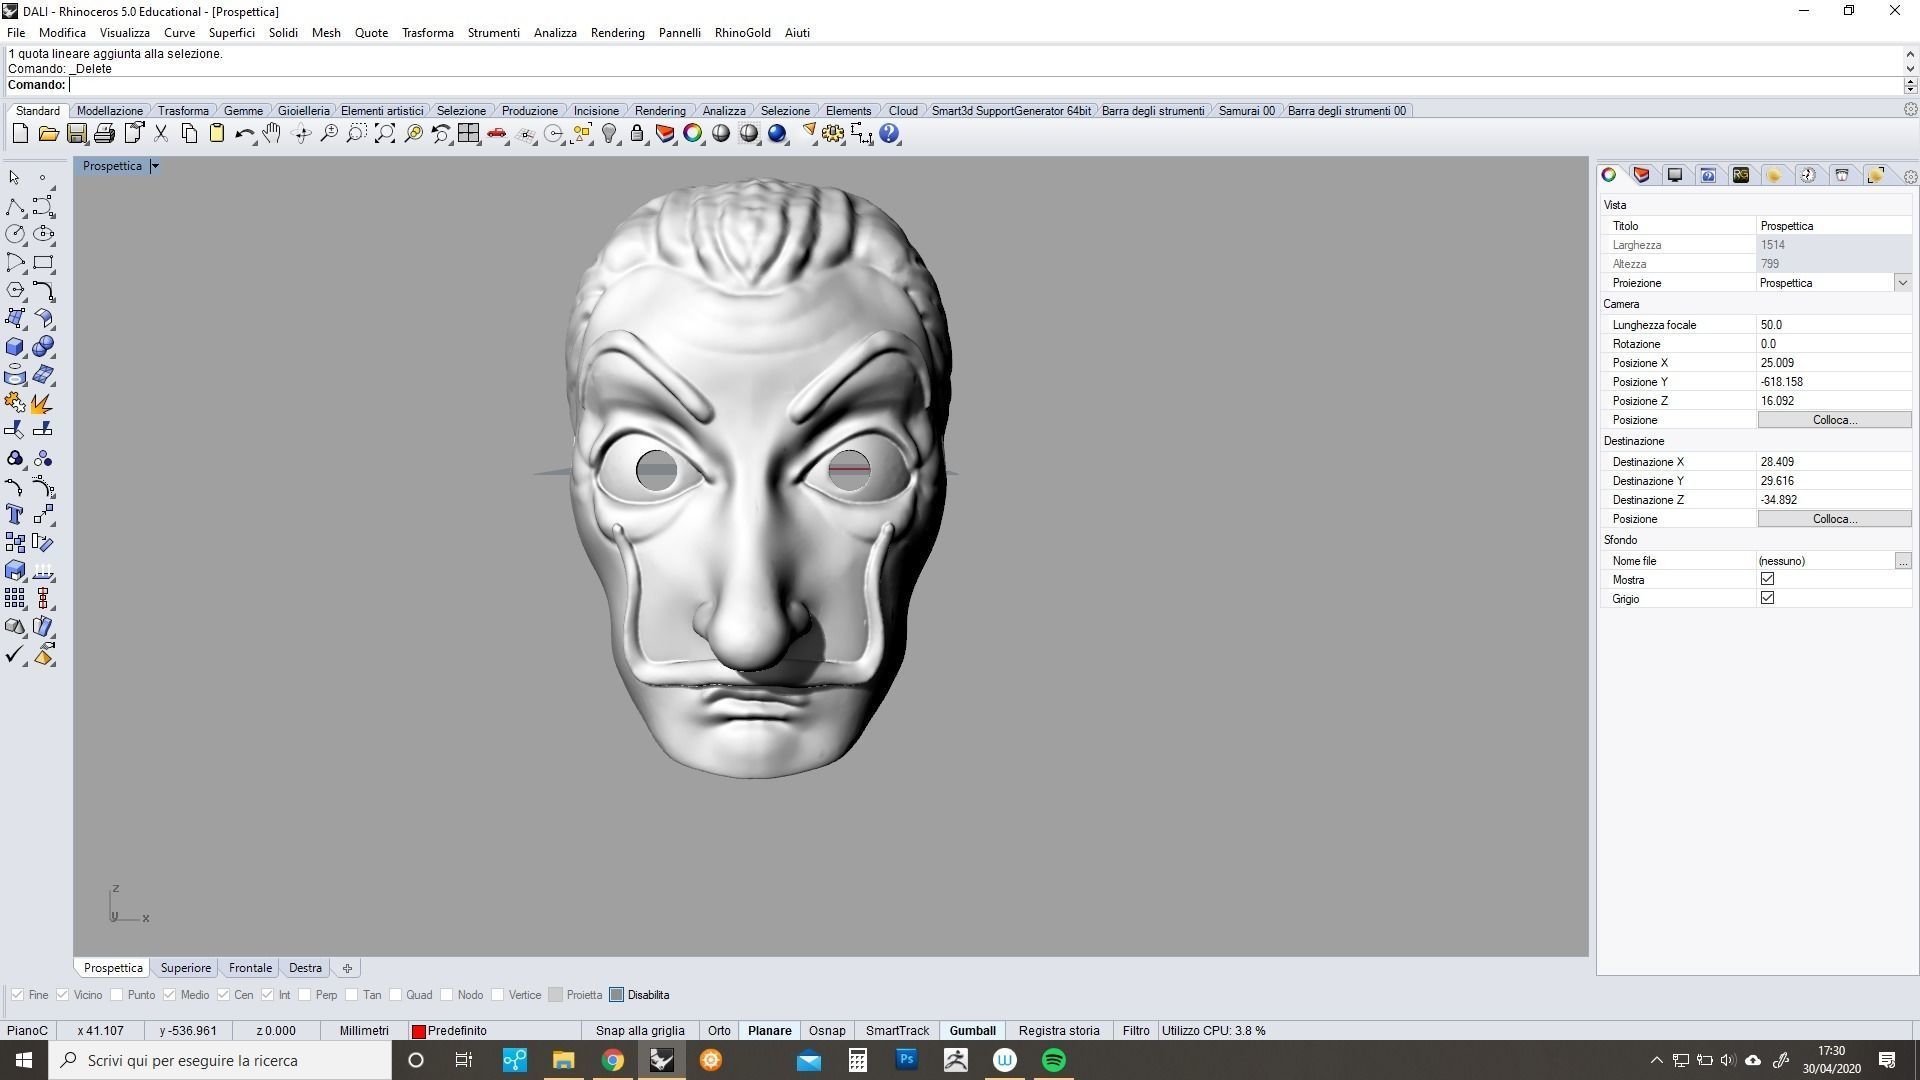Click Colloca button for Camera position
Viewport: 1920px width, 1080px height.
(1834, 420)
